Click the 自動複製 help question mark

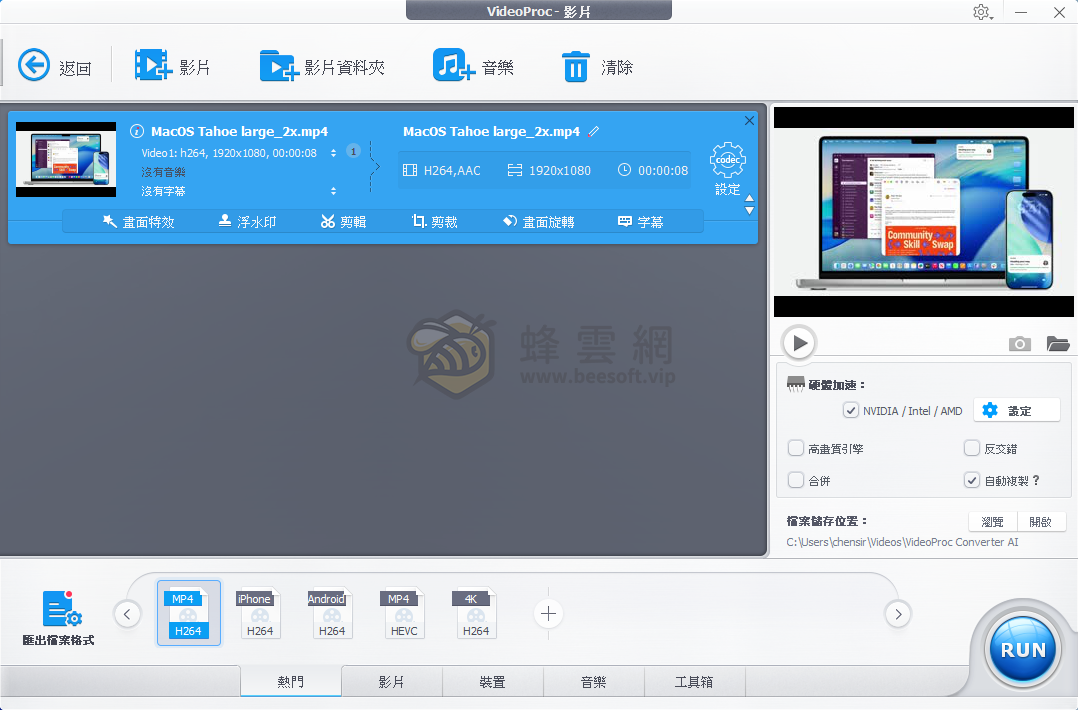click(x=1036, y=480)
